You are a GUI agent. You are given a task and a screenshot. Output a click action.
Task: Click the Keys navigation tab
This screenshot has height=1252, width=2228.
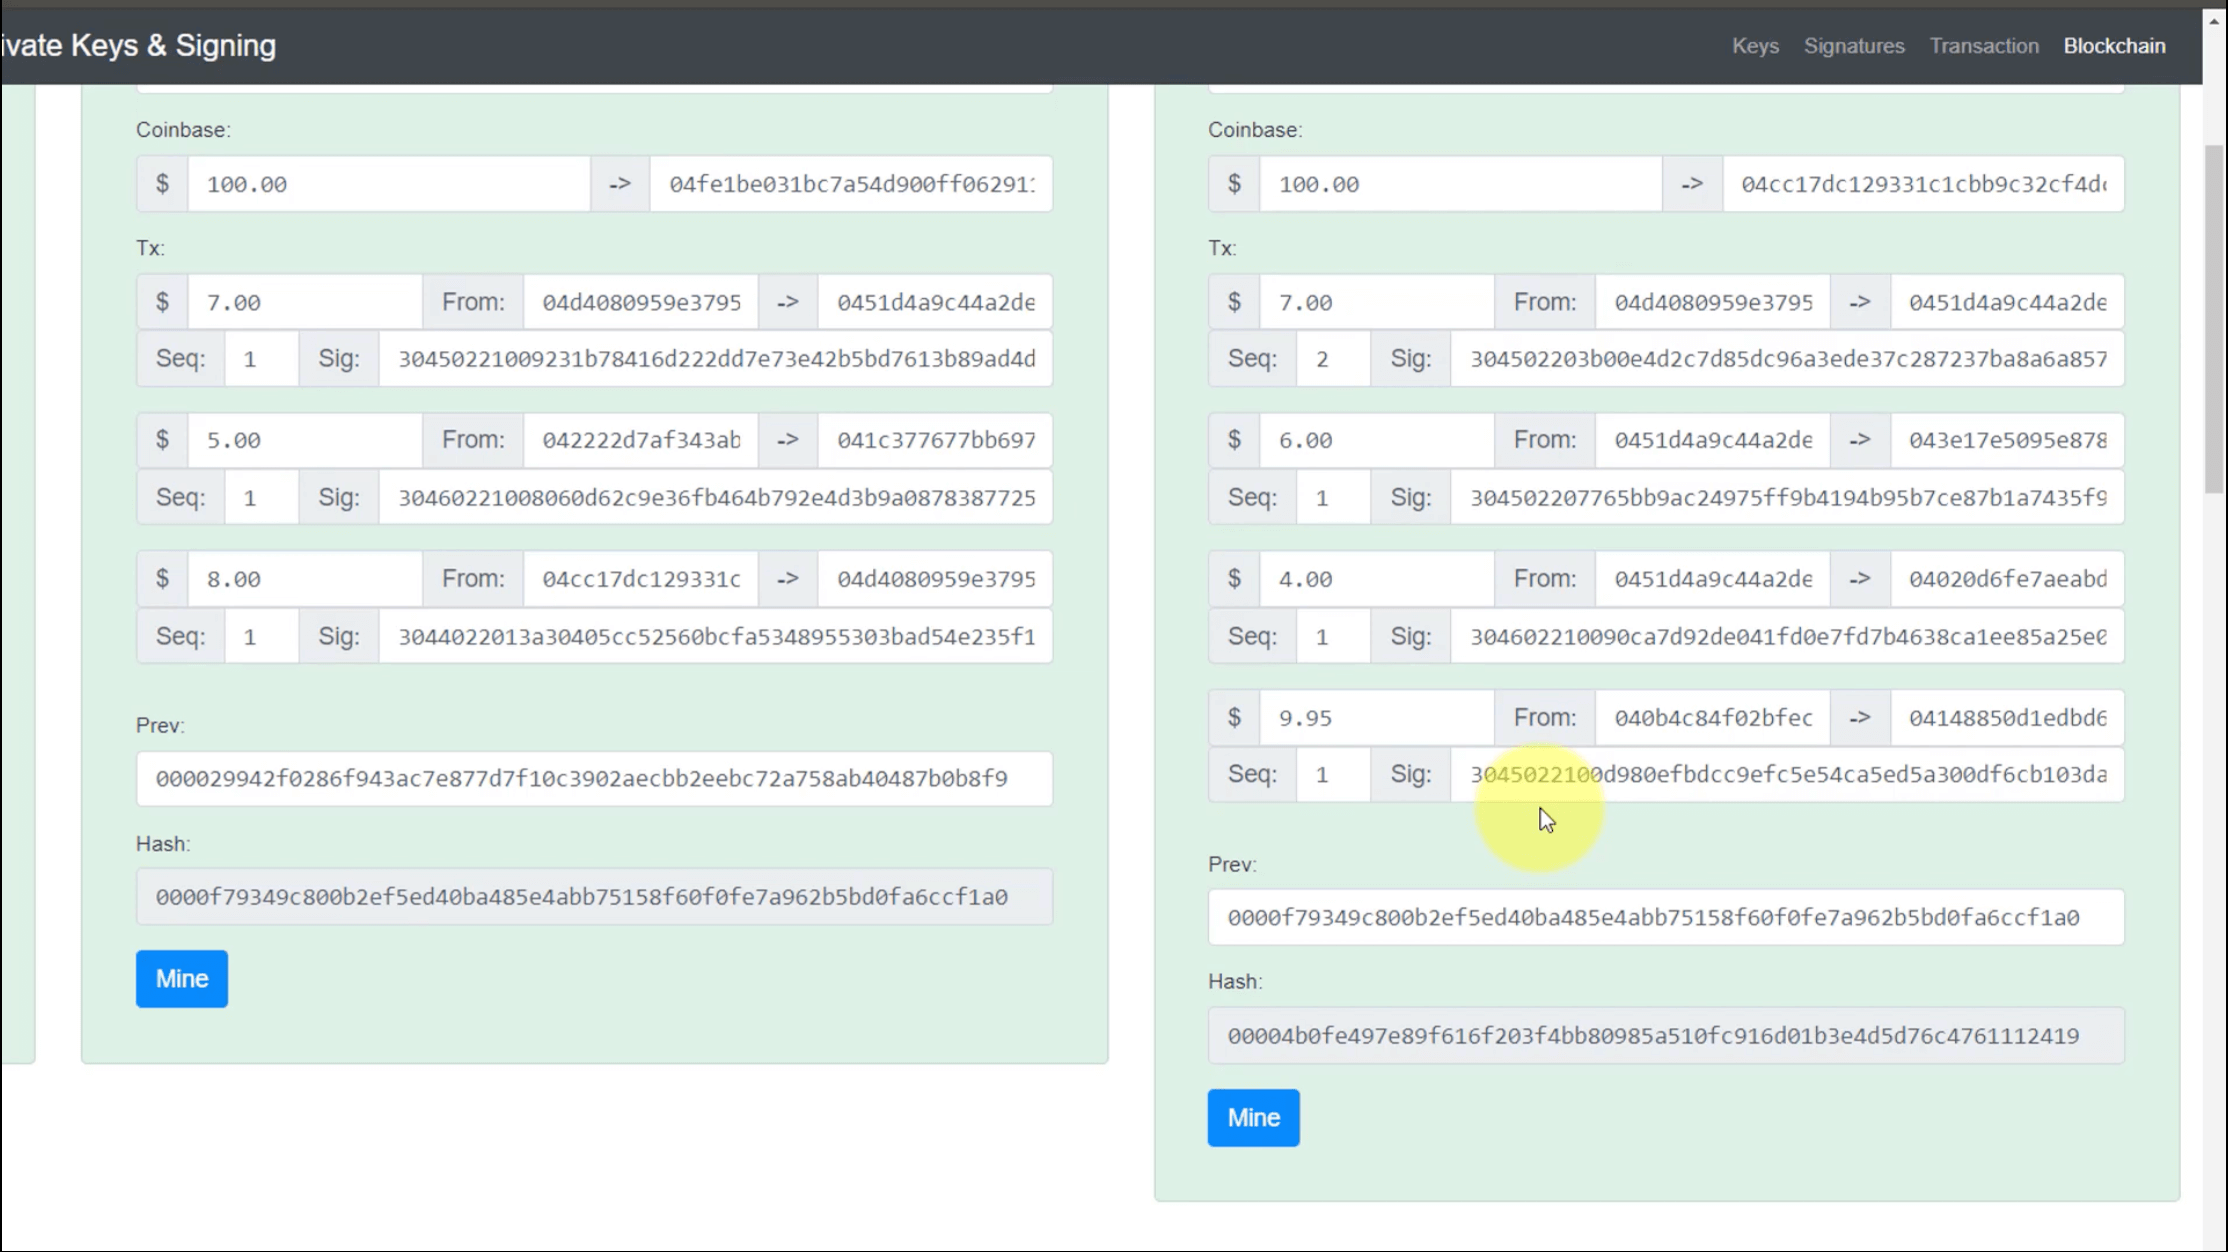[1755, 44]
